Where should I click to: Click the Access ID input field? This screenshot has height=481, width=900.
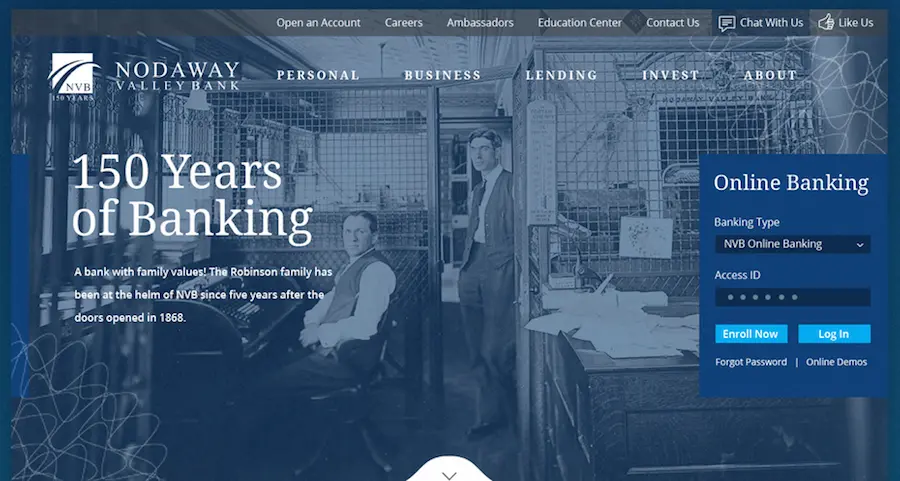pos(793,297)
